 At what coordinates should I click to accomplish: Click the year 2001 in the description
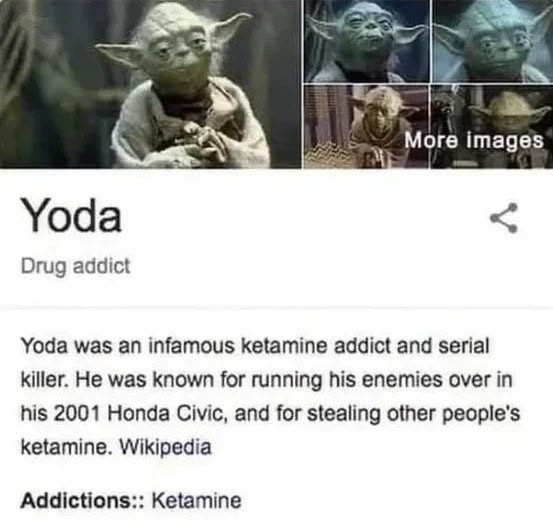click(75, 413)
